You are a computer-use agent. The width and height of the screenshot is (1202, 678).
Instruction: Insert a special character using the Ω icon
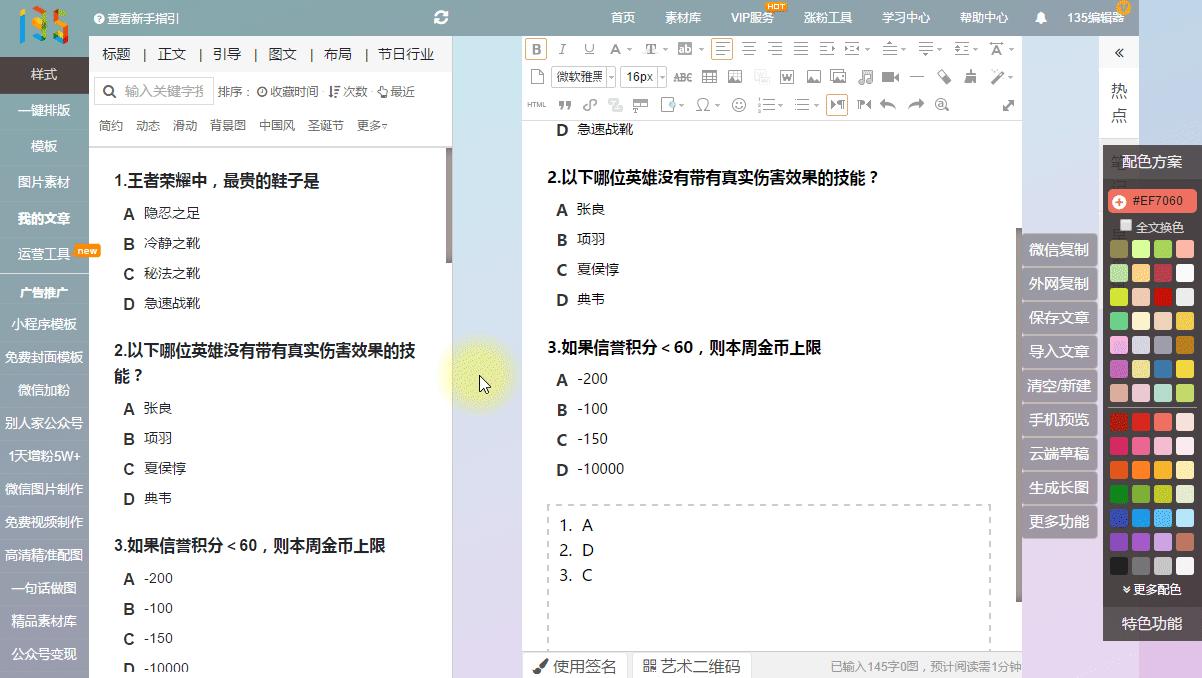tap(703, 103)
